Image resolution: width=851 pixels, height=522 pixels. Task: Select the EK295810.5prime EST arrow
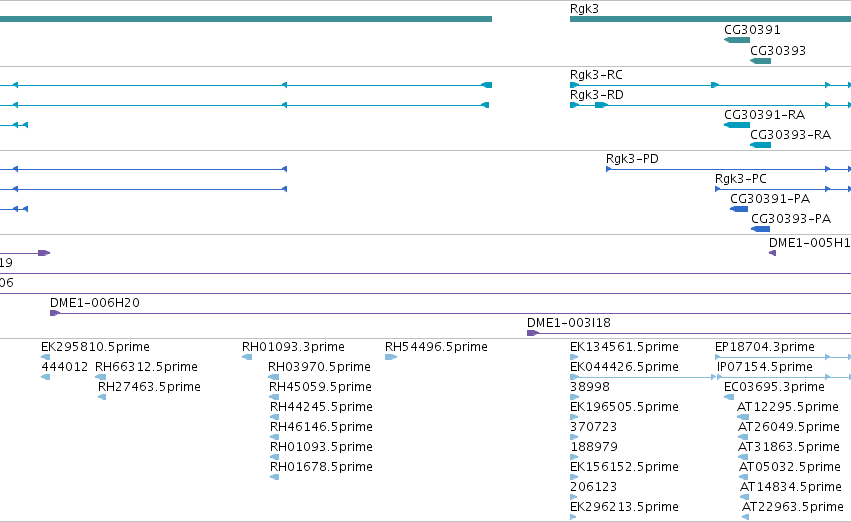click(x=46, y=357)
